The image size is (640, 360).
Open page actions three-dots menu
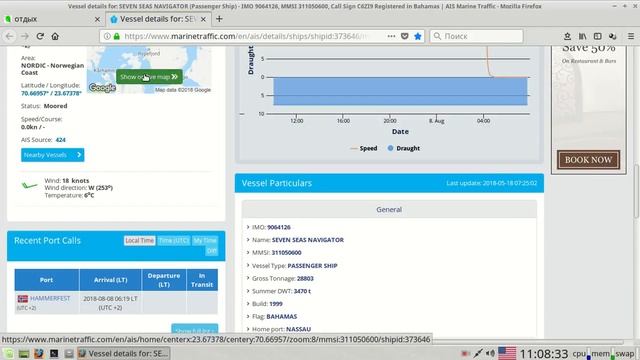(391, 36)
